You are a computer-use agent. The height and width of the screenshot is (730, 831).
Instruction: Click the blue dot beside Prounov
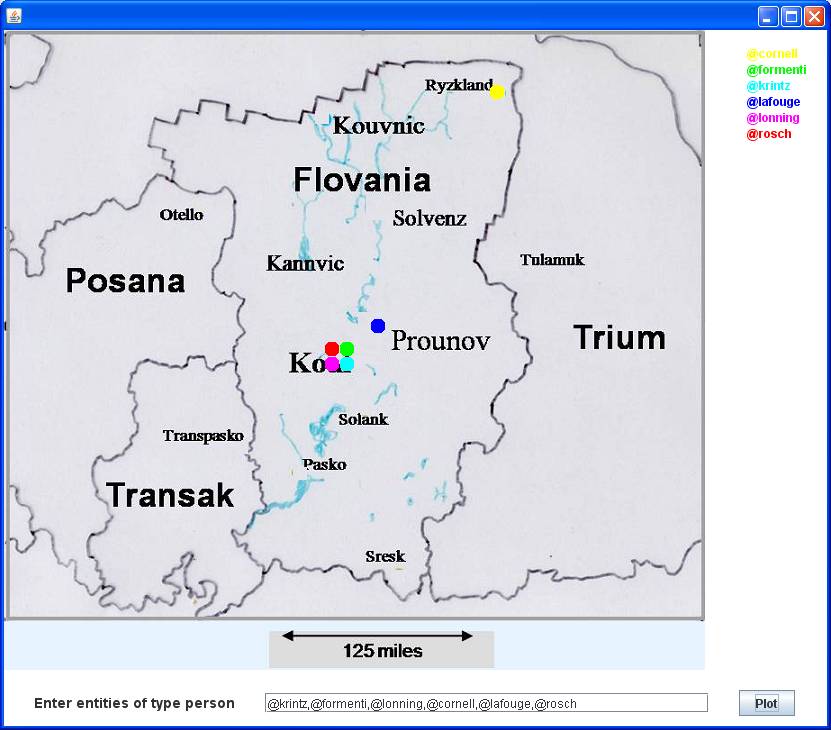pyautogui.click(x=378, y=326)
